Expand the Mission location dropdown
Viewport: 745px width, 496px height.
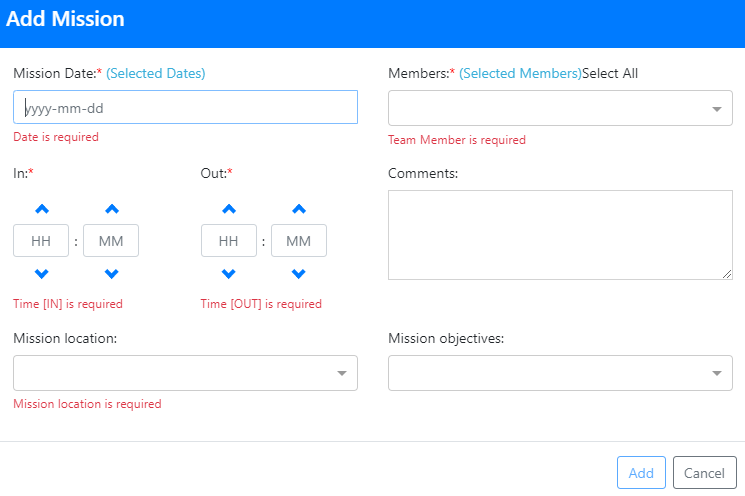click(x=185, y=373)
